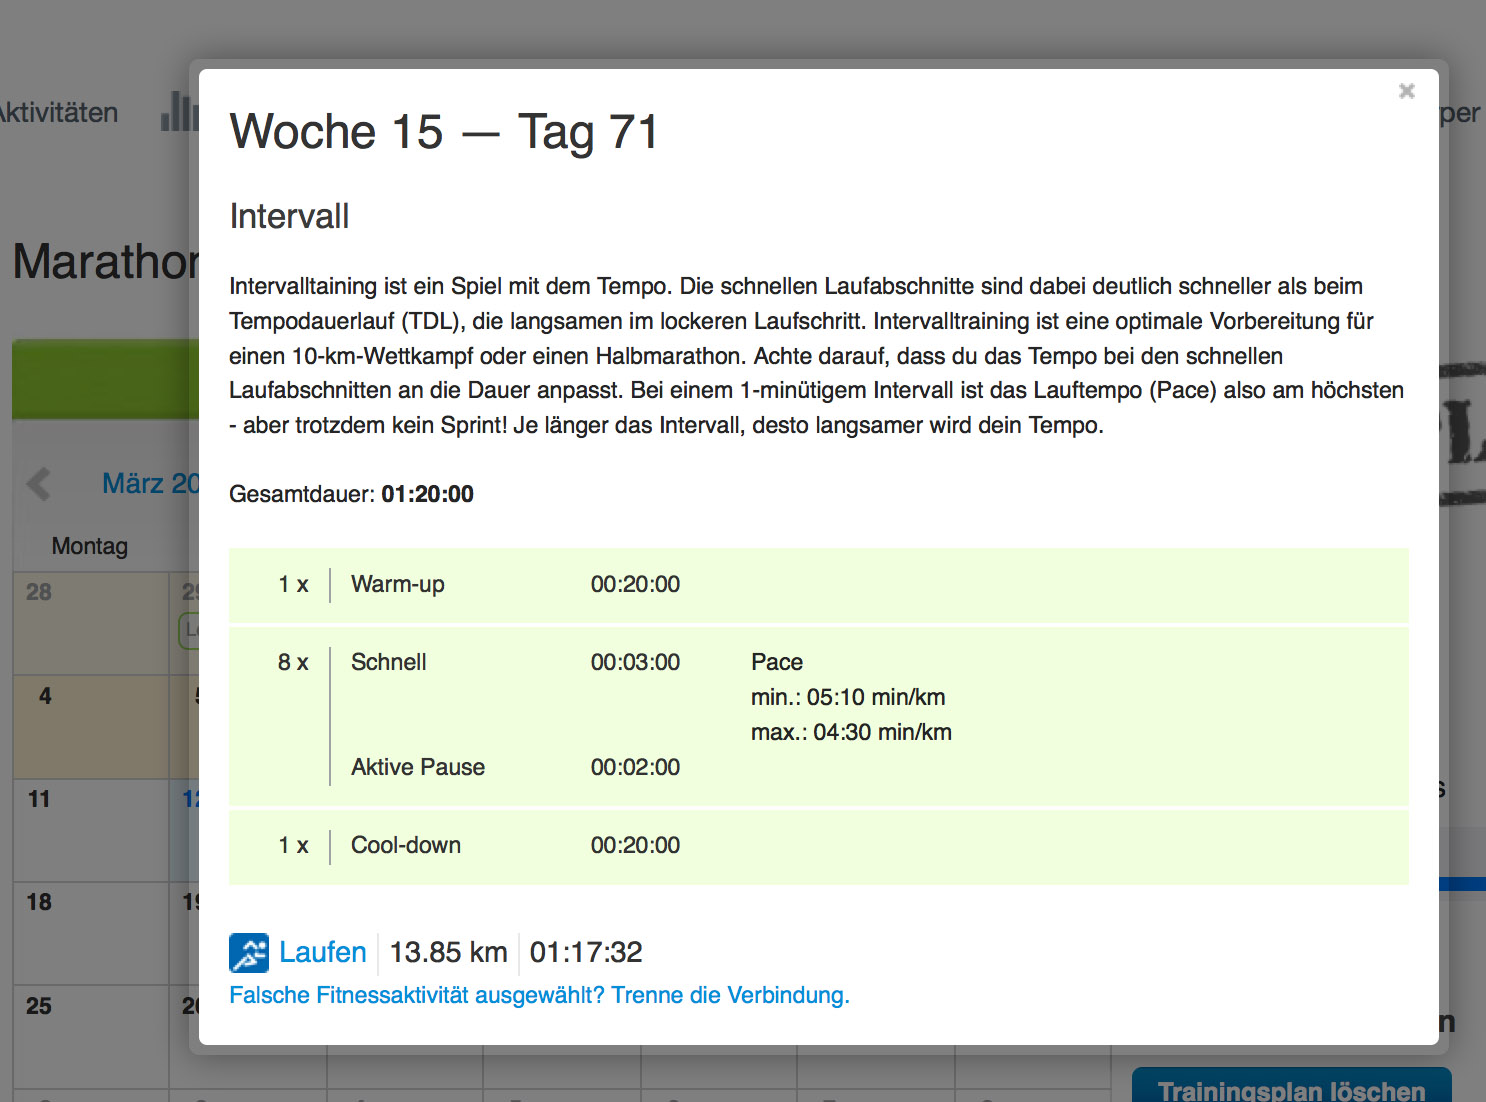Click the Cool-down interval row
The height and width of the screenshot is (1102, 1486).
click(x=405, y=845)
